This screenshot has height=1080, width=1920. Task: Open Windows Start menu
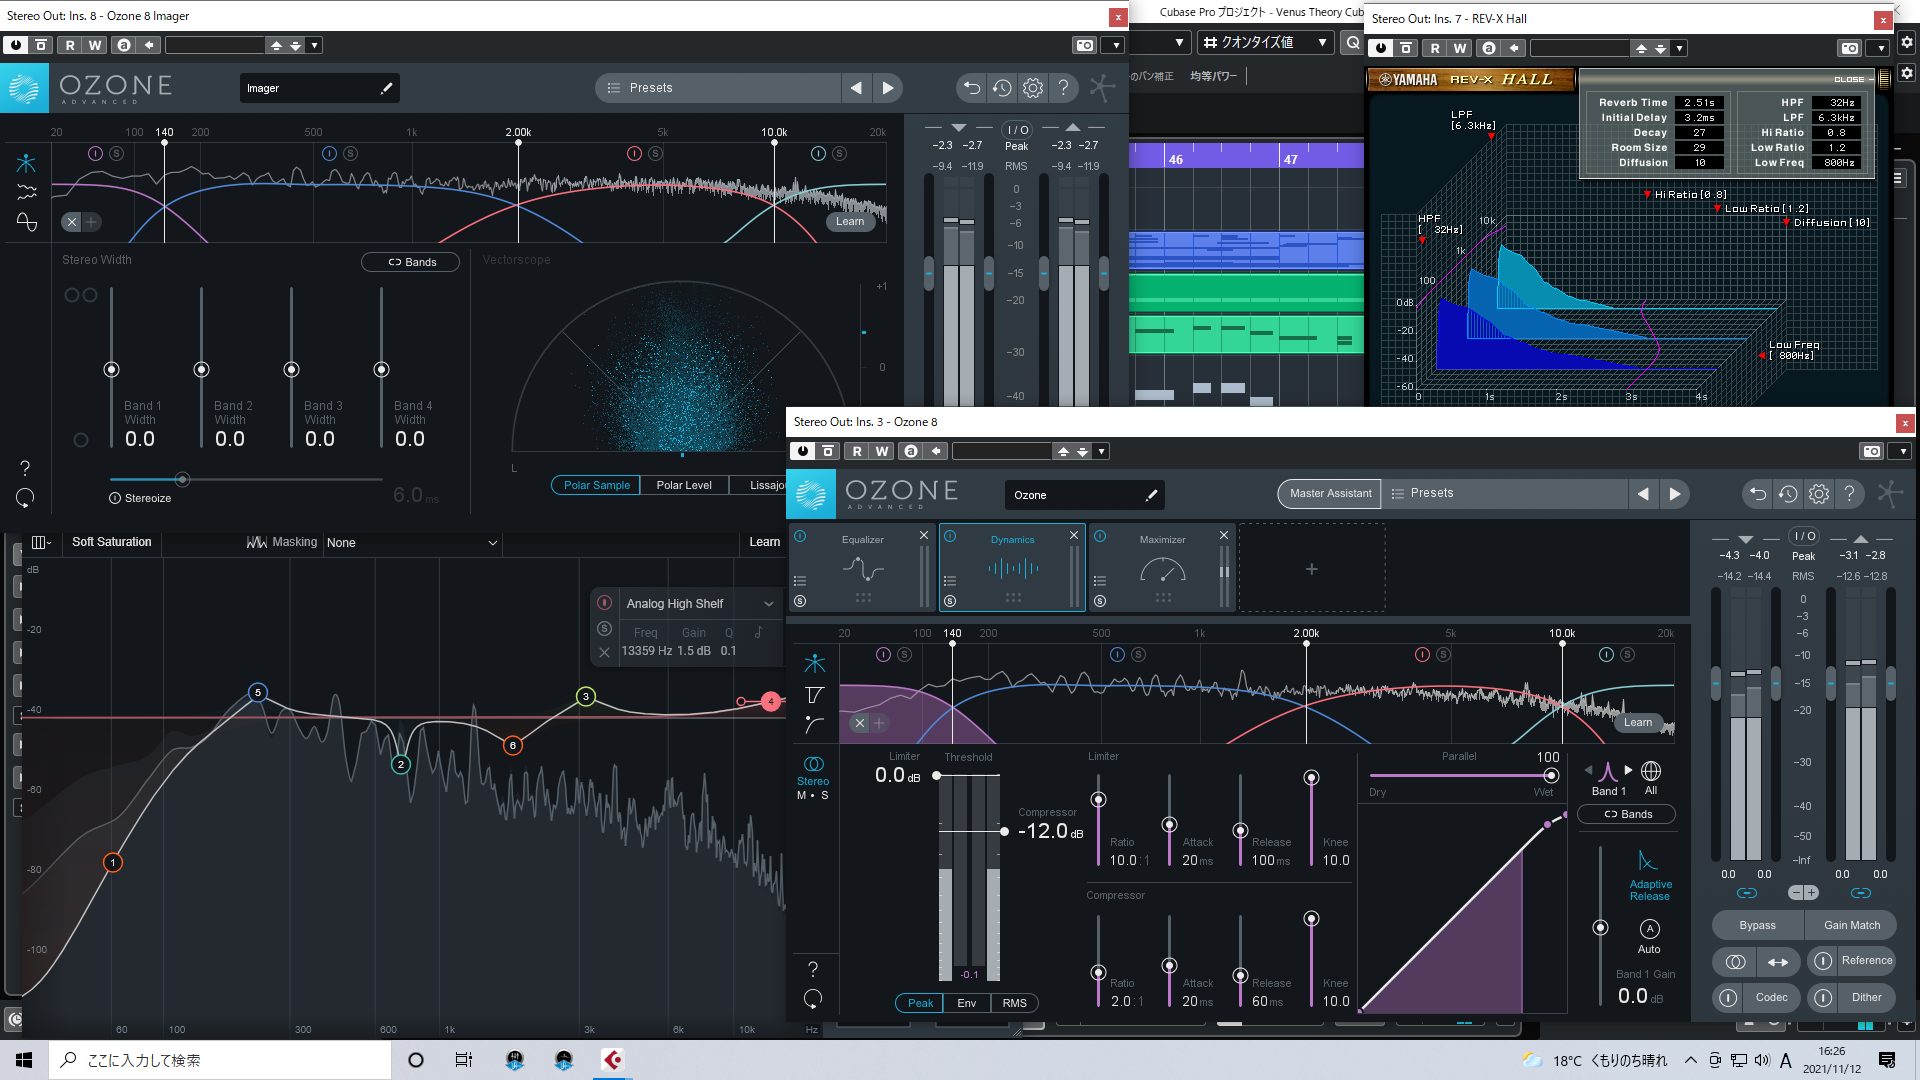click(24, 1059)
